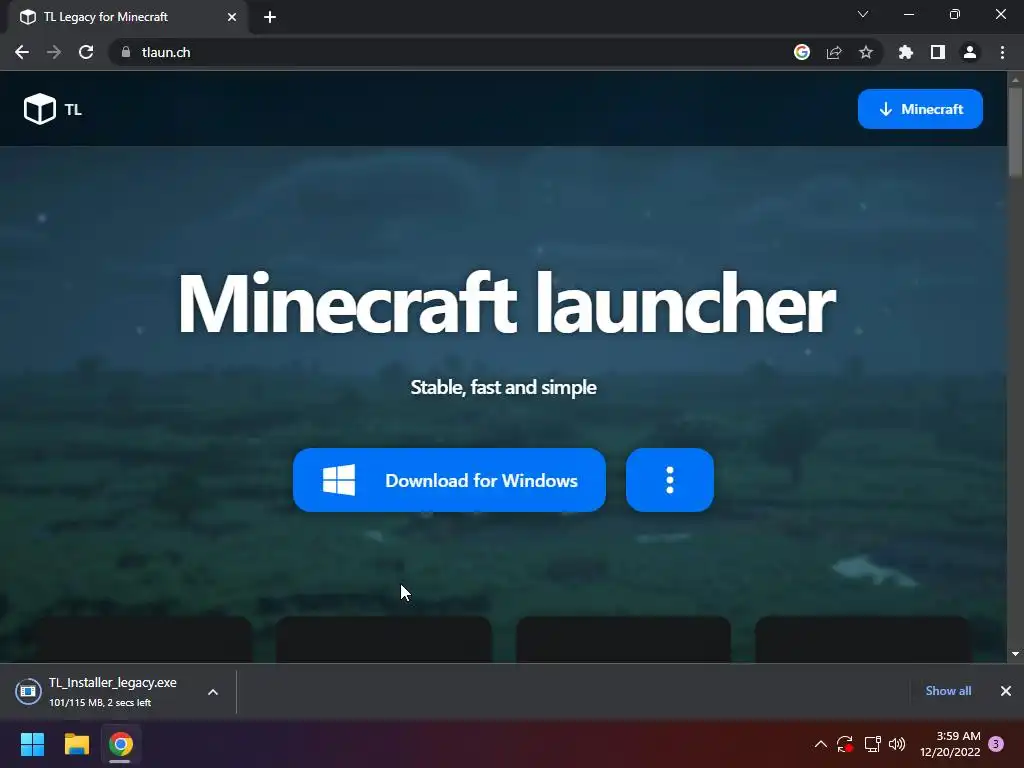Click 'Stable, fast and simple' subtitle
1024x768 pixels.
pyautogui.click(x=504, y=387)
